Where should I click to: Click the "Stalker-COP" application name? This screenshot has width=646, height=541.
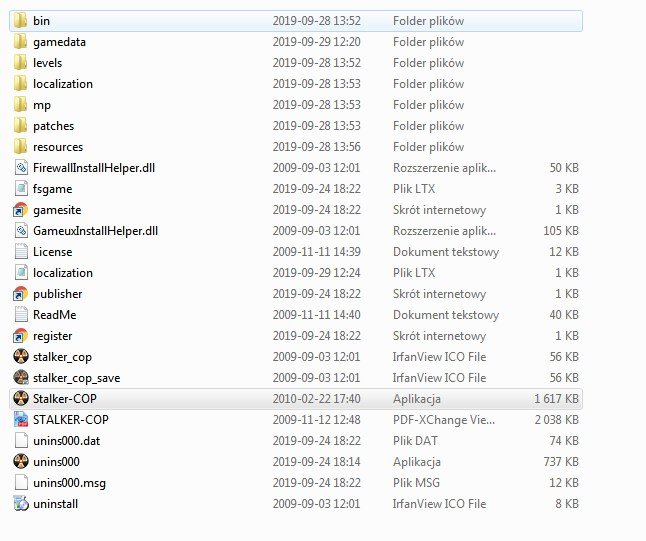[x=64, y=398]
